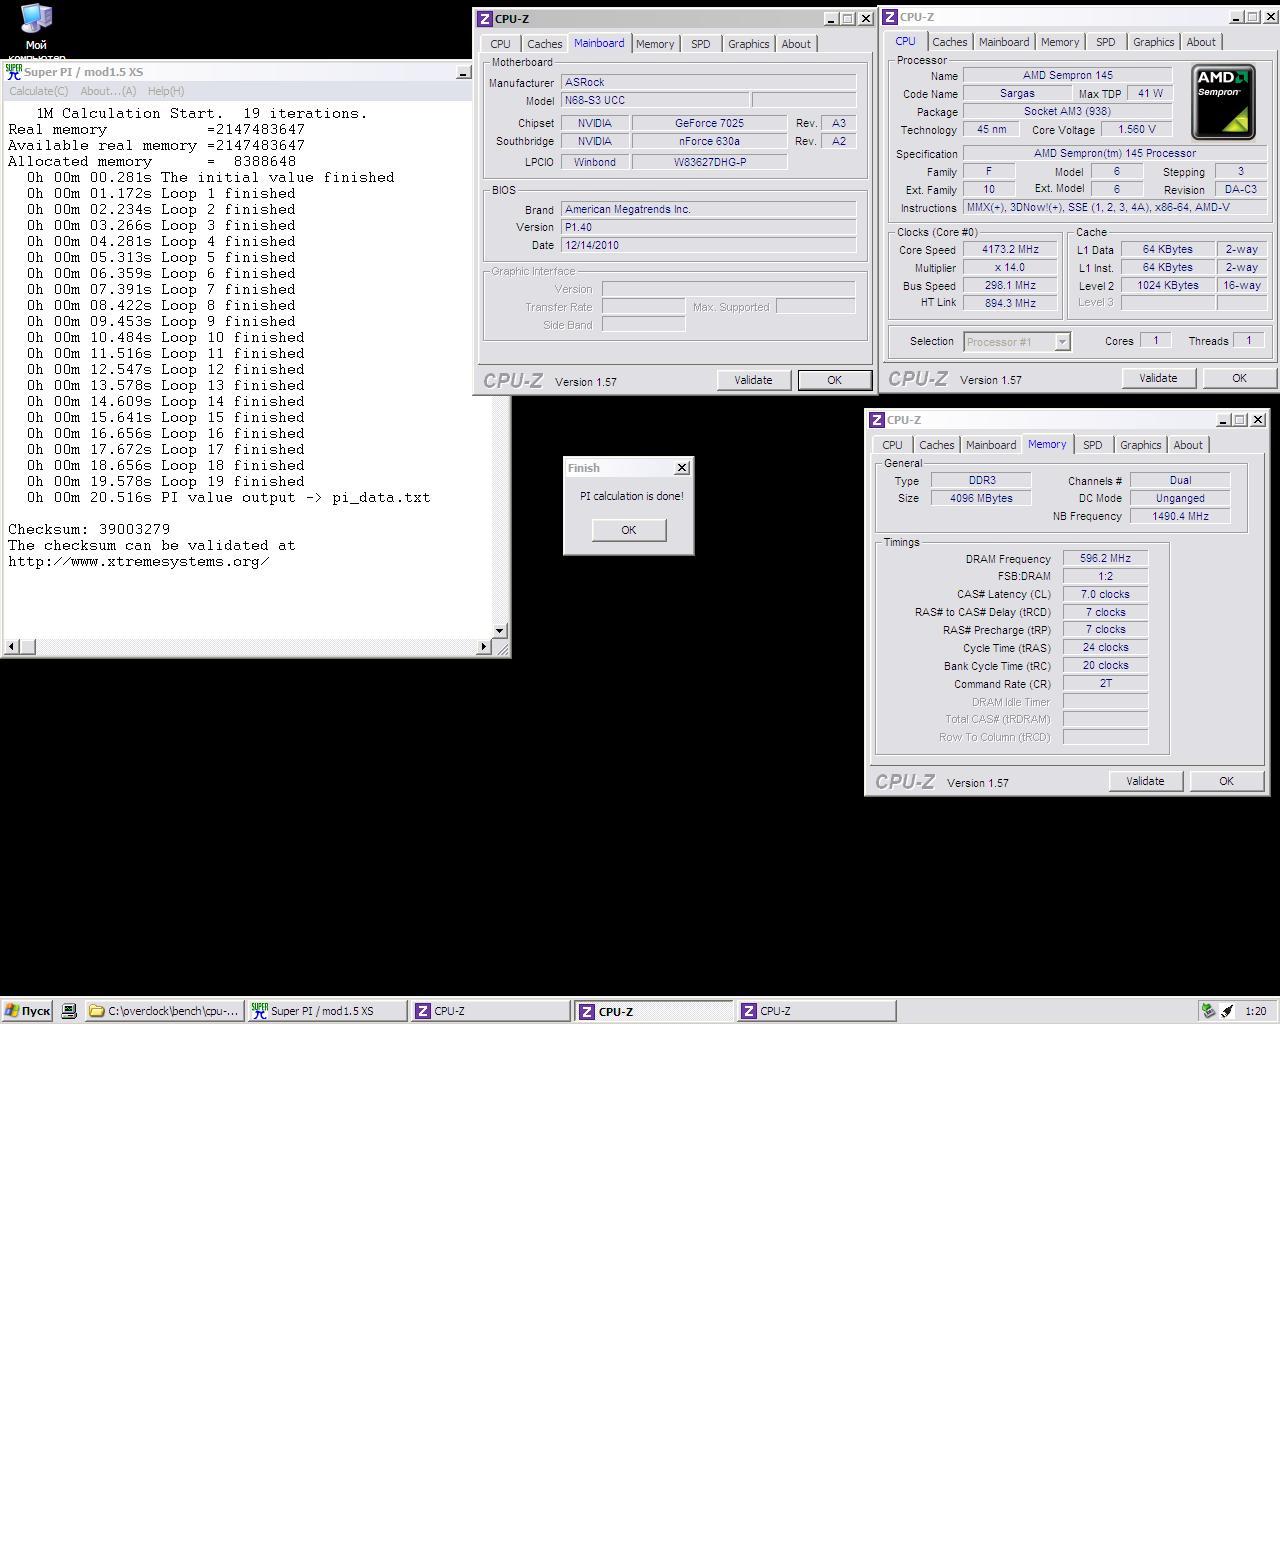Click the DRAM Frequency value 596.2 MHz
Screen dimensions: 1280x1548
click(x=1105, y=559)
